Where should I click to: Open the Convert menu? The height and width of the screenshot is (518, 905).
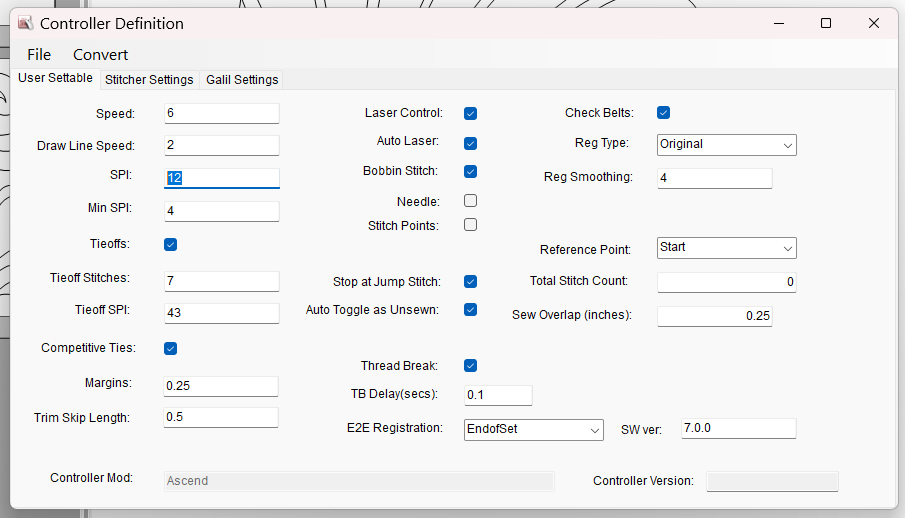100,55
